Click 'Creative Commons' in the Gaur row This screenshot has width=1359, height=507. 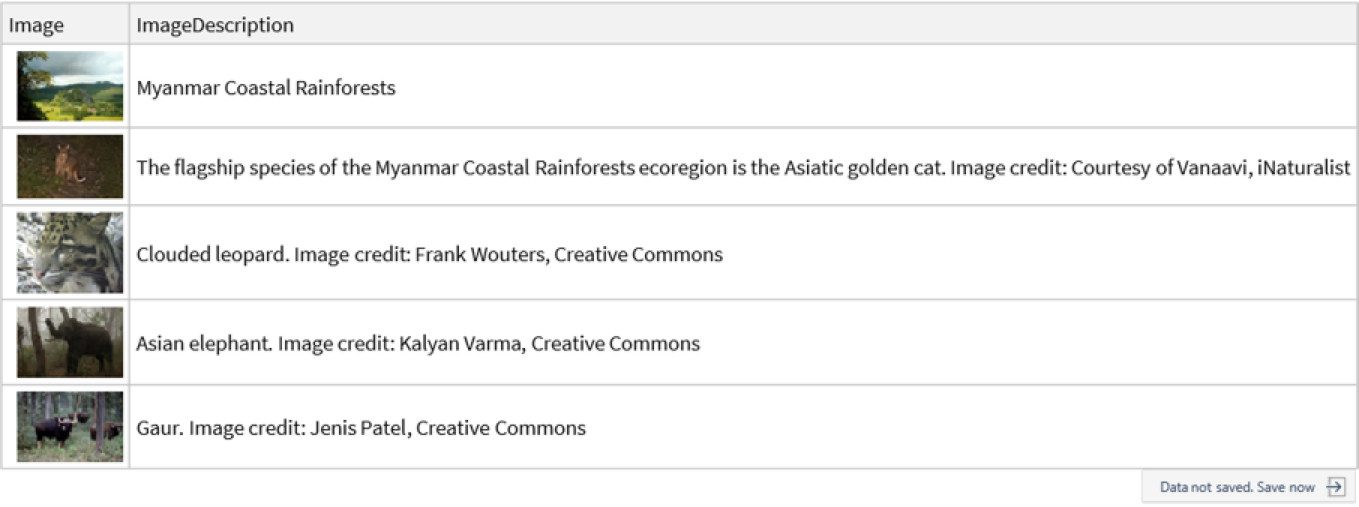[x=501, y=428]
